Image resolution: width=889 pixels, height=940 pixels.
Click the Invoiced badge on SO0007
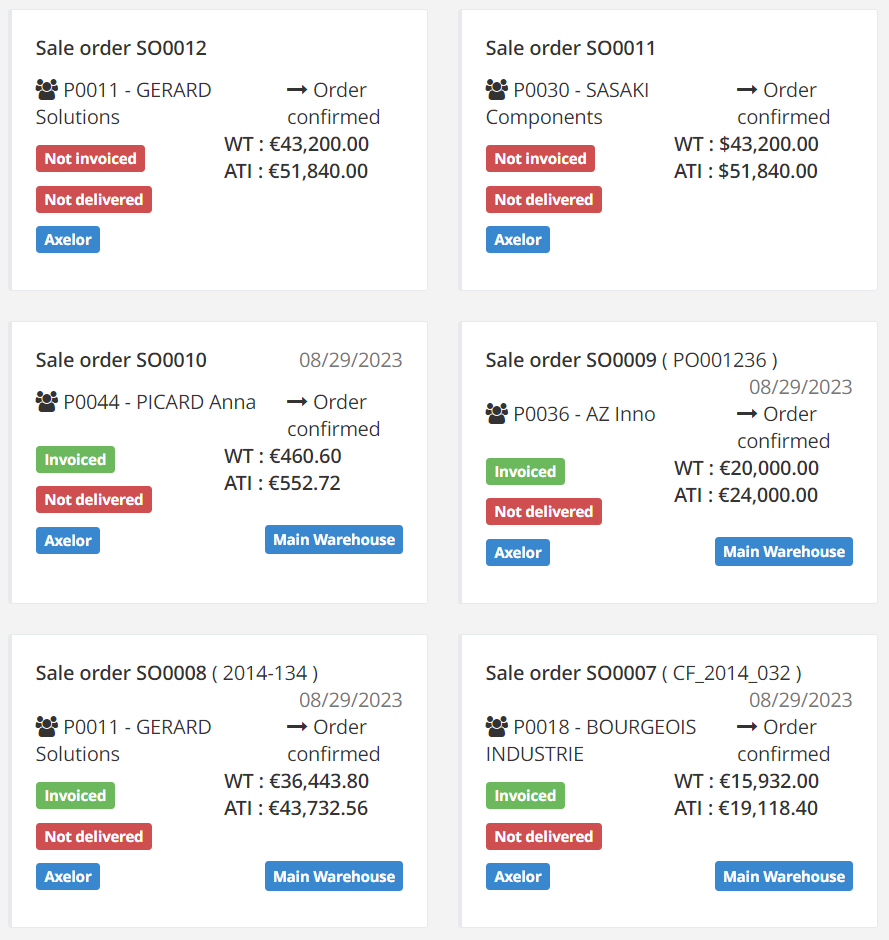pos(525,796)
